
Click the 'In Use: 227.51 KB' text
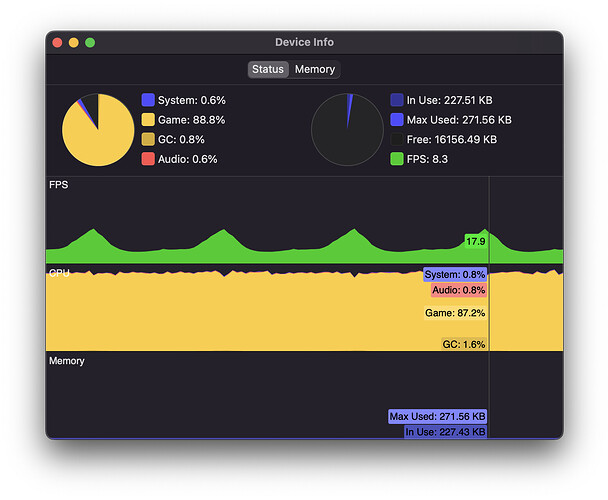click(449, 100)
